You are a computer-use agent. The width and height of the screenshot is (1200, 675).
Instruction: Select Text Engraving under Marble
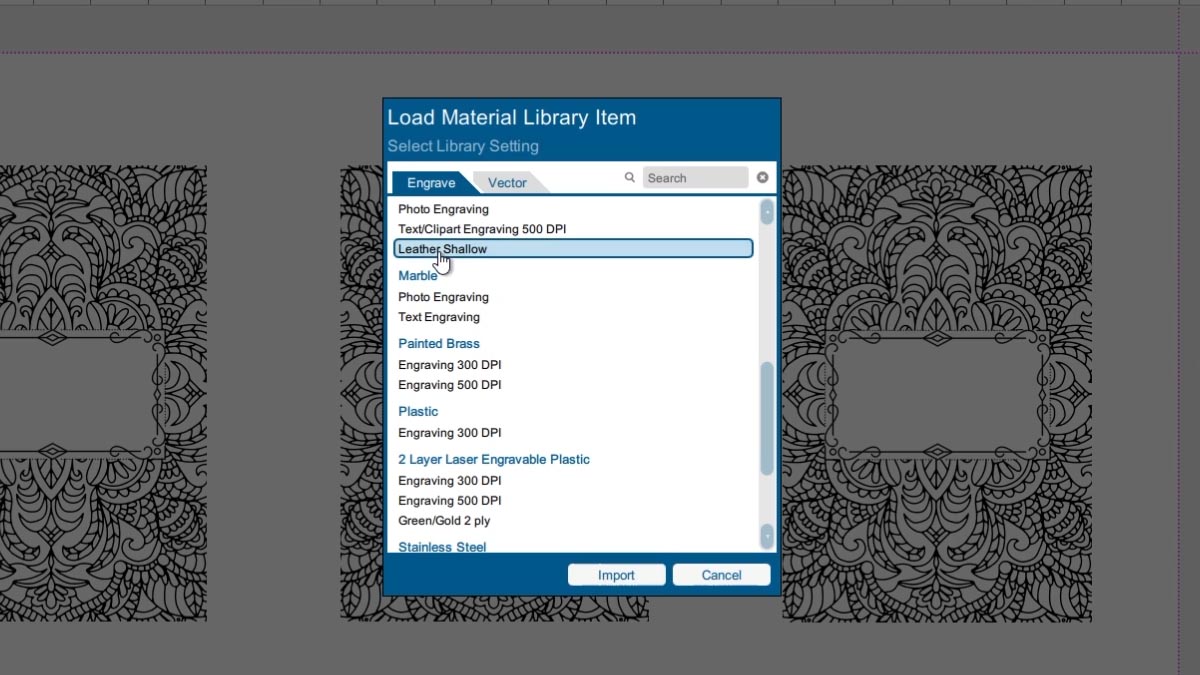(439, 317)
